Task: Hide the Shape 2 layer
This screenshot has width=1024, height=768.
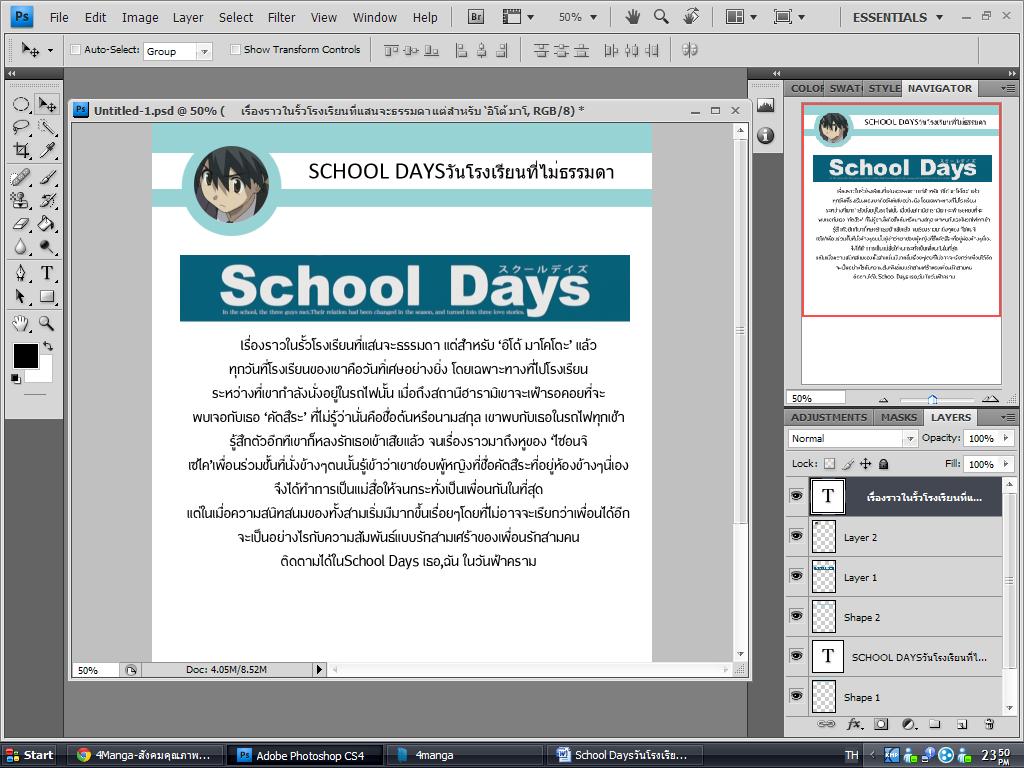Action: pyautogui.click(x=797, y=616)
